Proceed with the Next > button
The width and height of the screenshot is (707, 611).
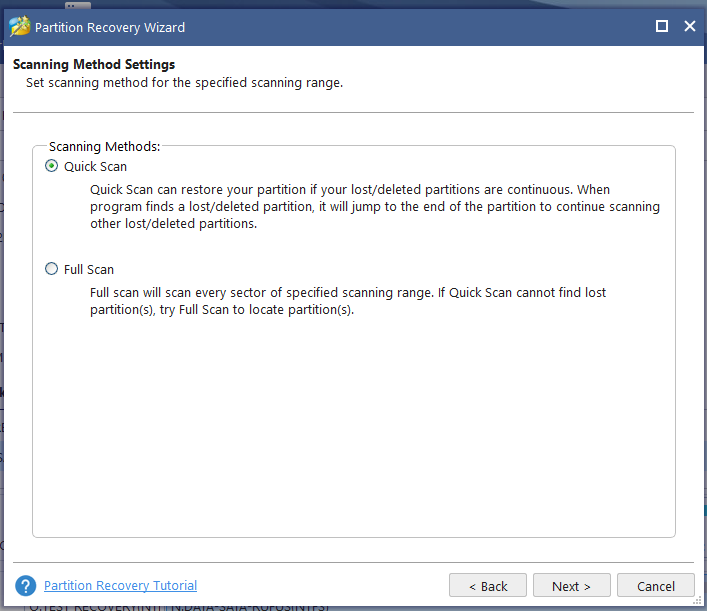coord(571,585)
